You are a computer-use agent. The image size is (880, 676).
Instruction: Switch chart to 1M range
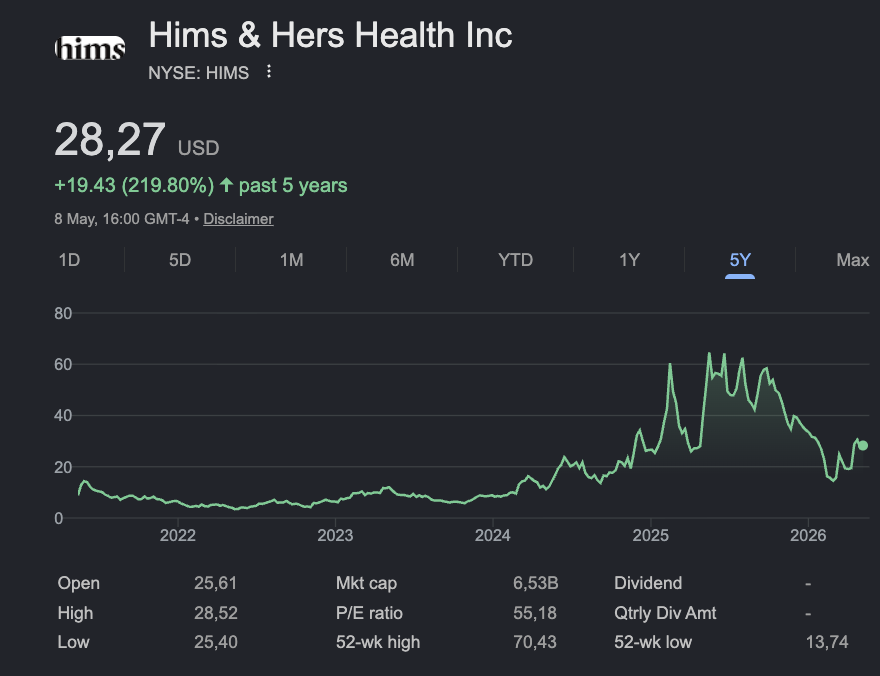tap(291, 260)
